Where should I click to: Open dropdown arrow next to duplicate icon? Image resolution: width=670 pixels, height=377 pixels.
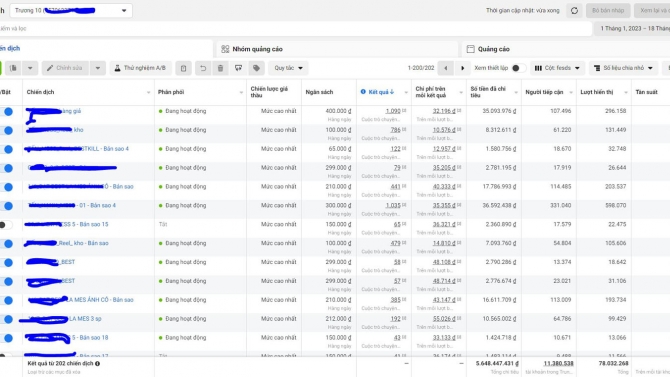pyautogui.click(x=30, y=68)
